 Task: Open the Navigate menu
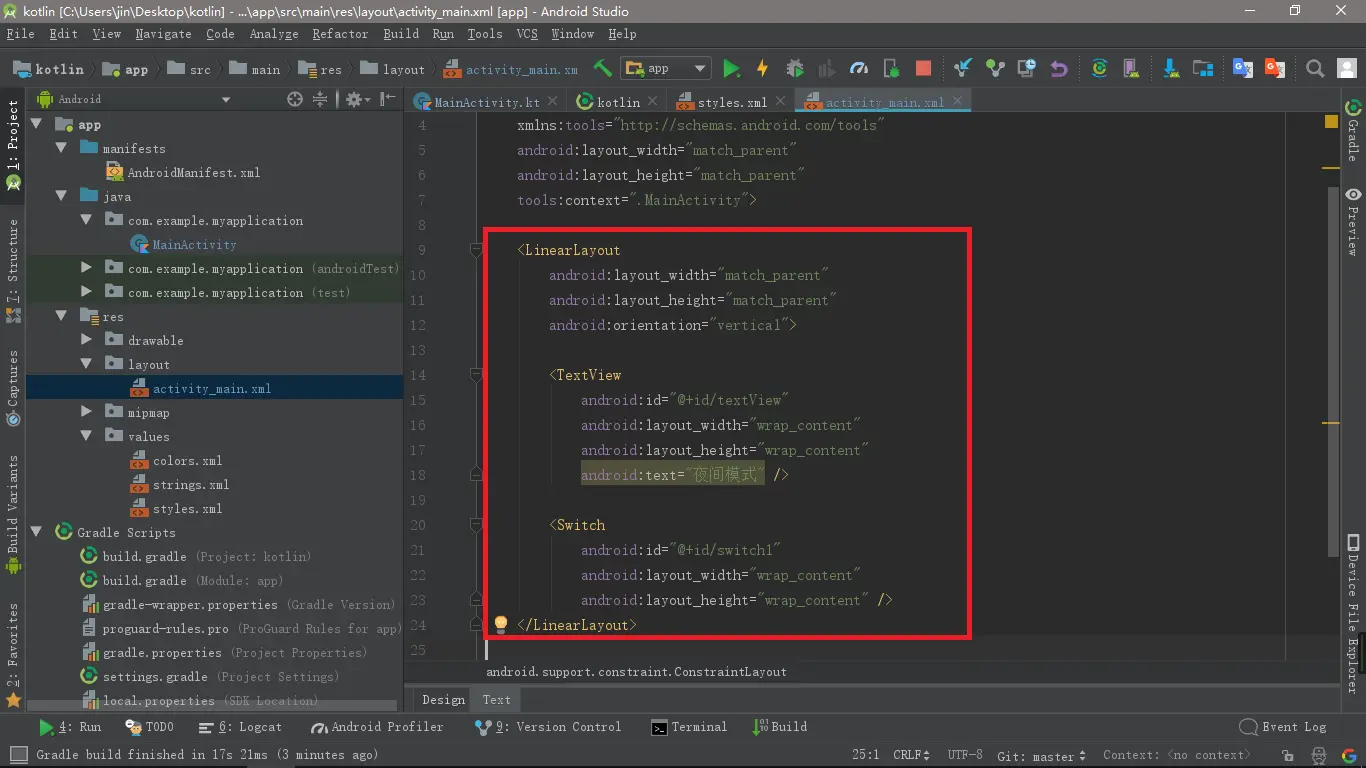[x=163, y=33]
